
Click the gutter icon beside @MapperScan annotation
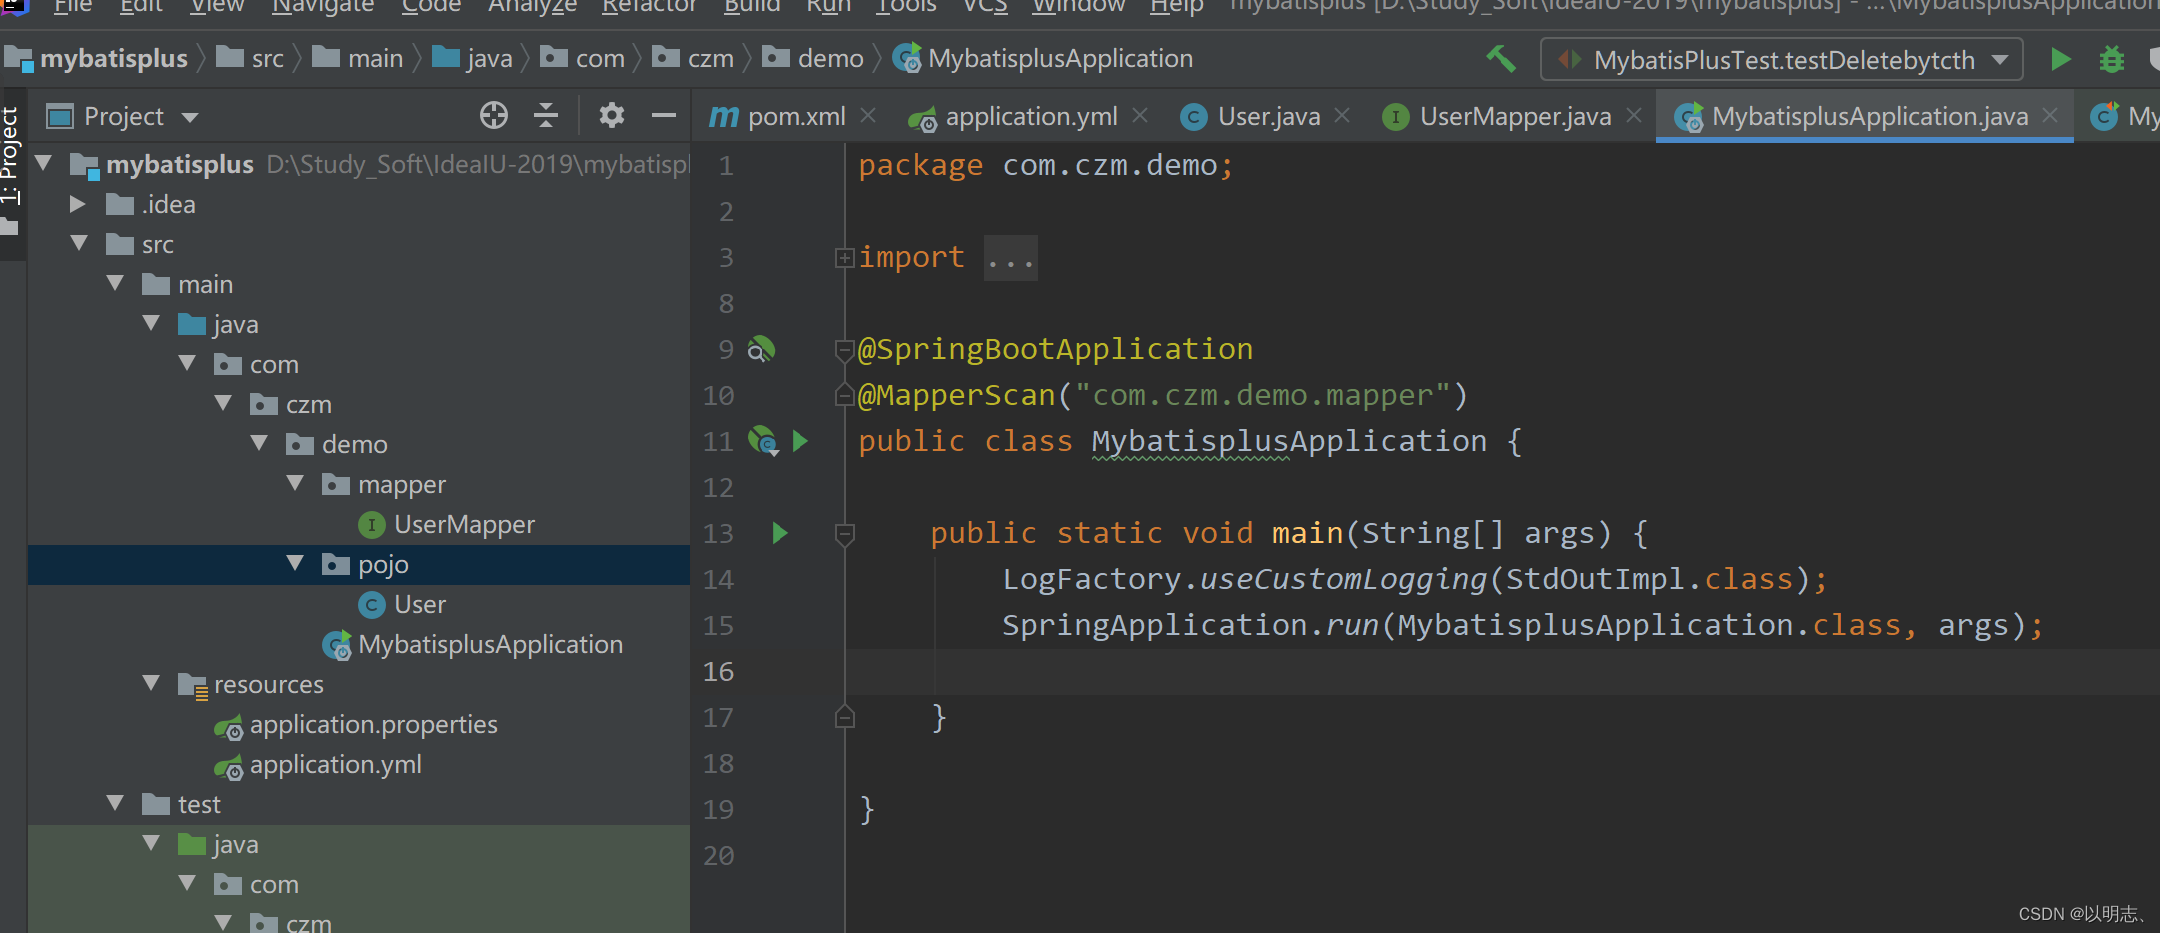(845, 395)
